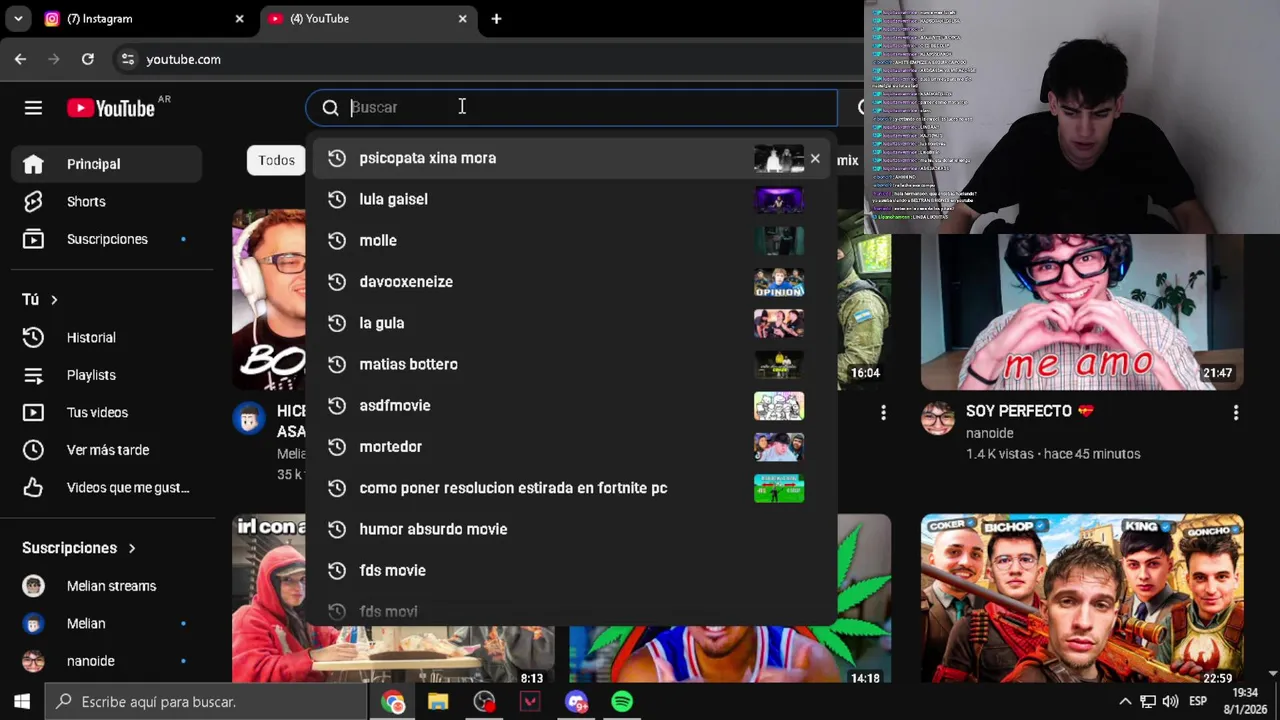Click Windows taskbar search box

(207, 702)
